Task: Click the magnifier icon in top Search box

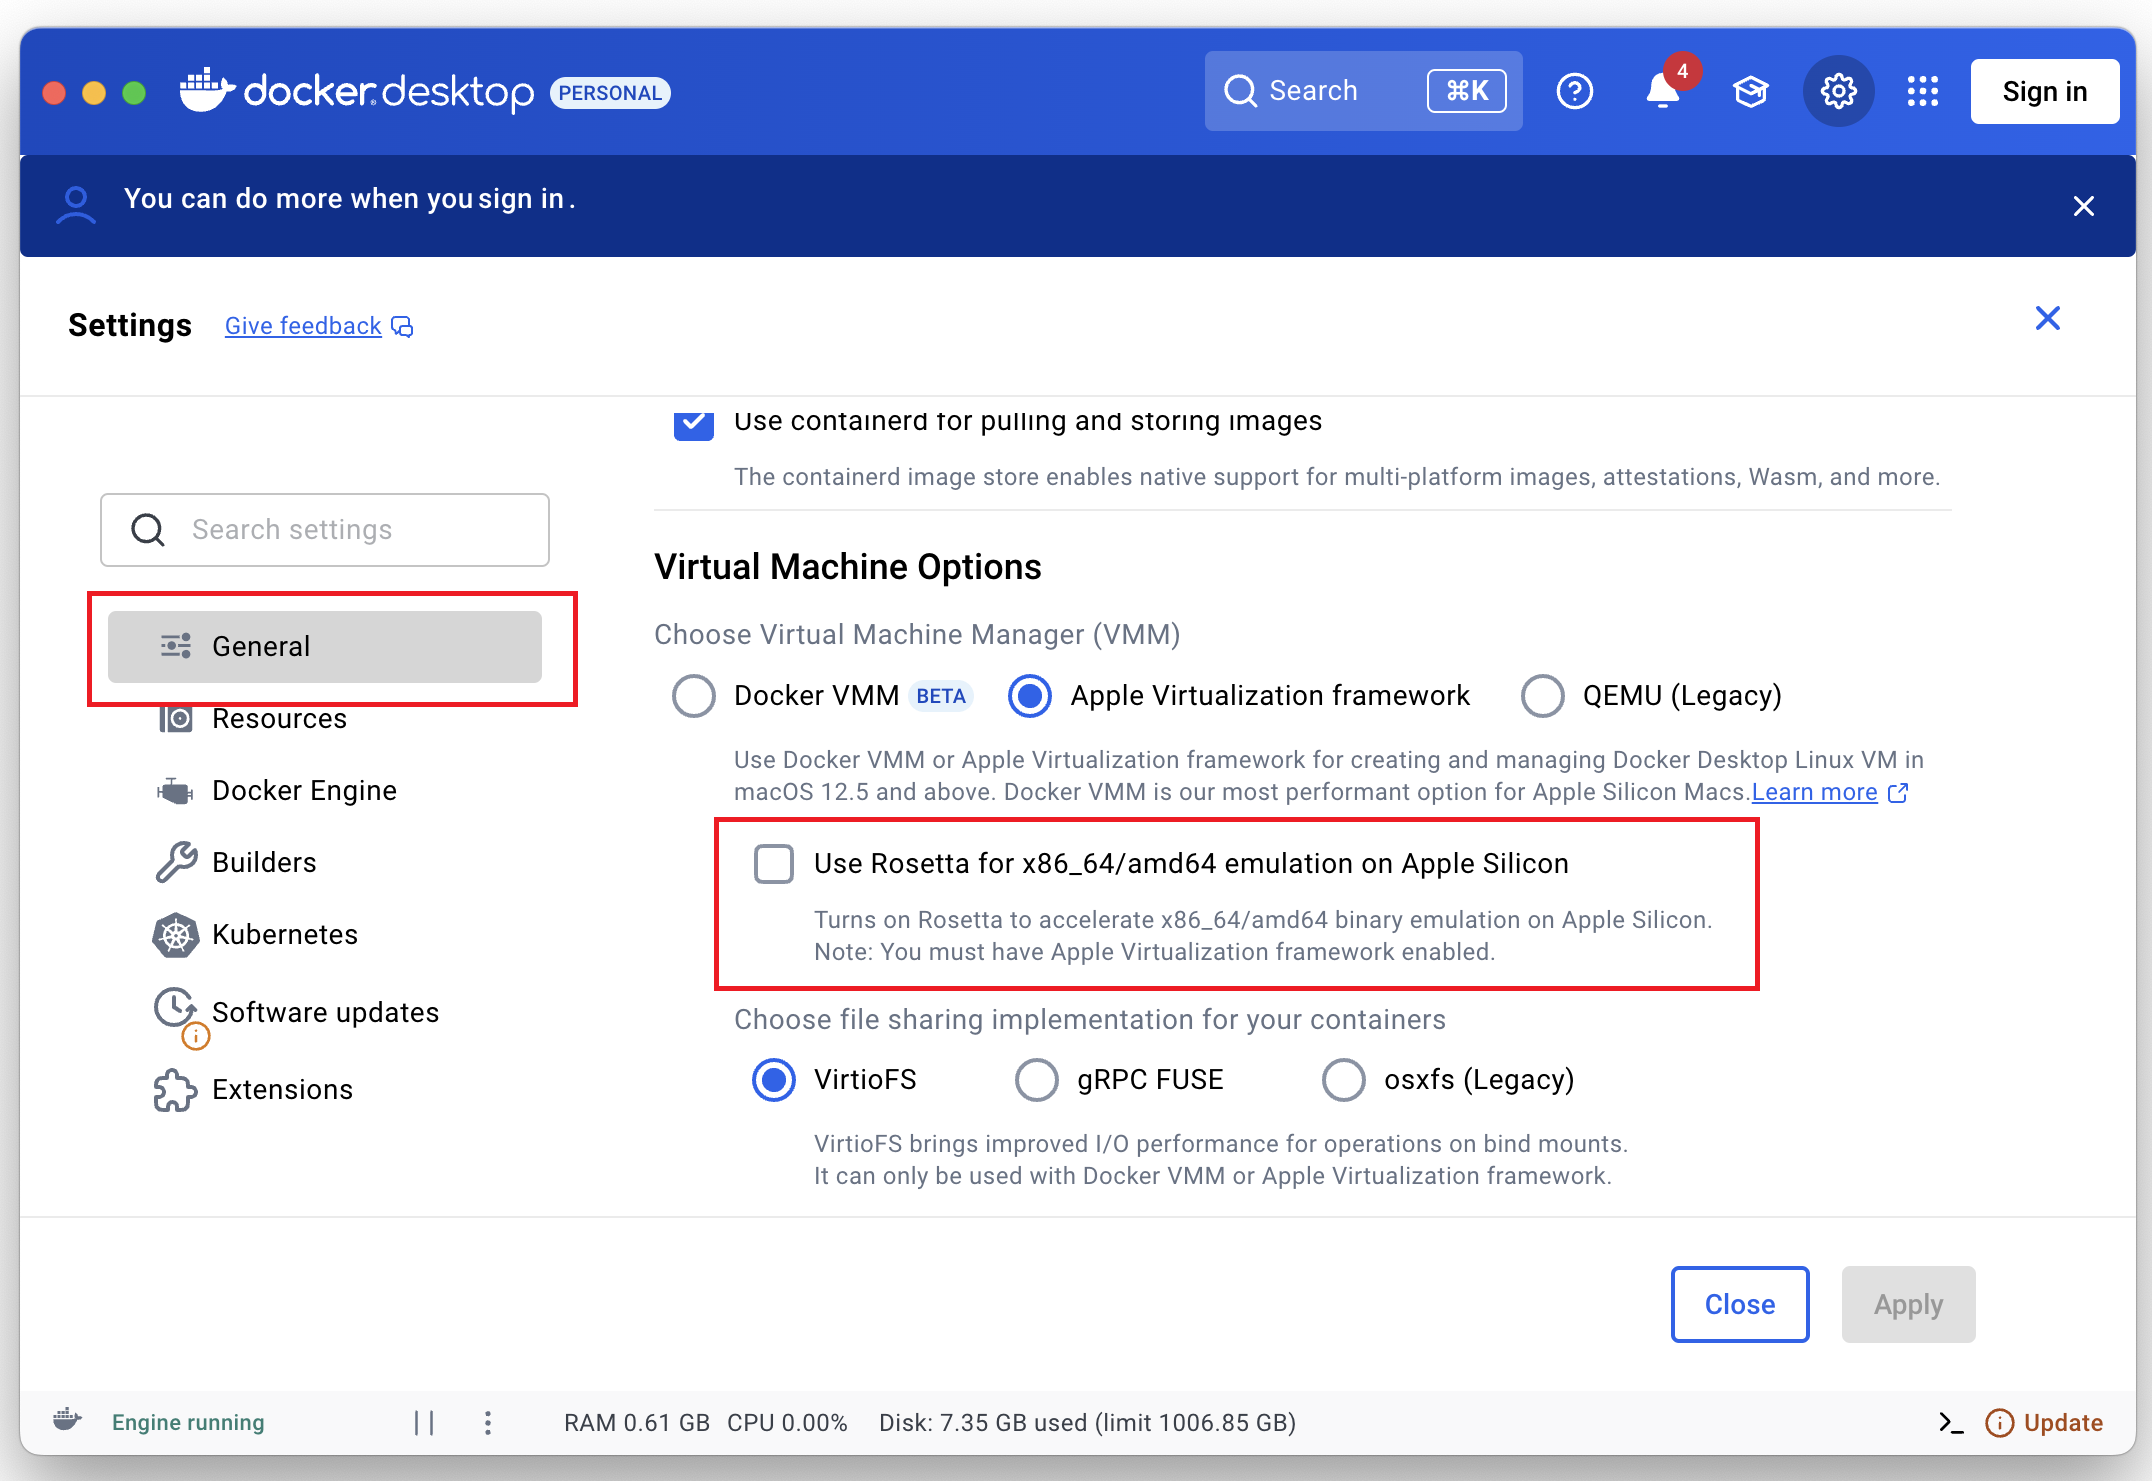Action: tap(1240, 91)
